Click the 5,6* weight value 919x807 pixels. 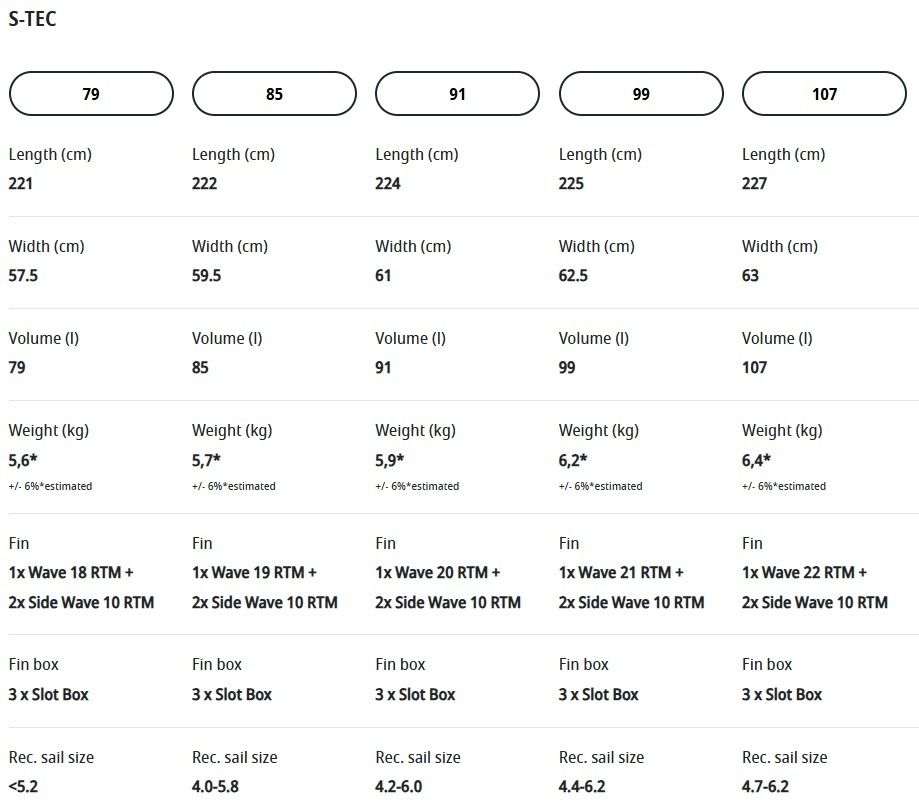(23, 460)
